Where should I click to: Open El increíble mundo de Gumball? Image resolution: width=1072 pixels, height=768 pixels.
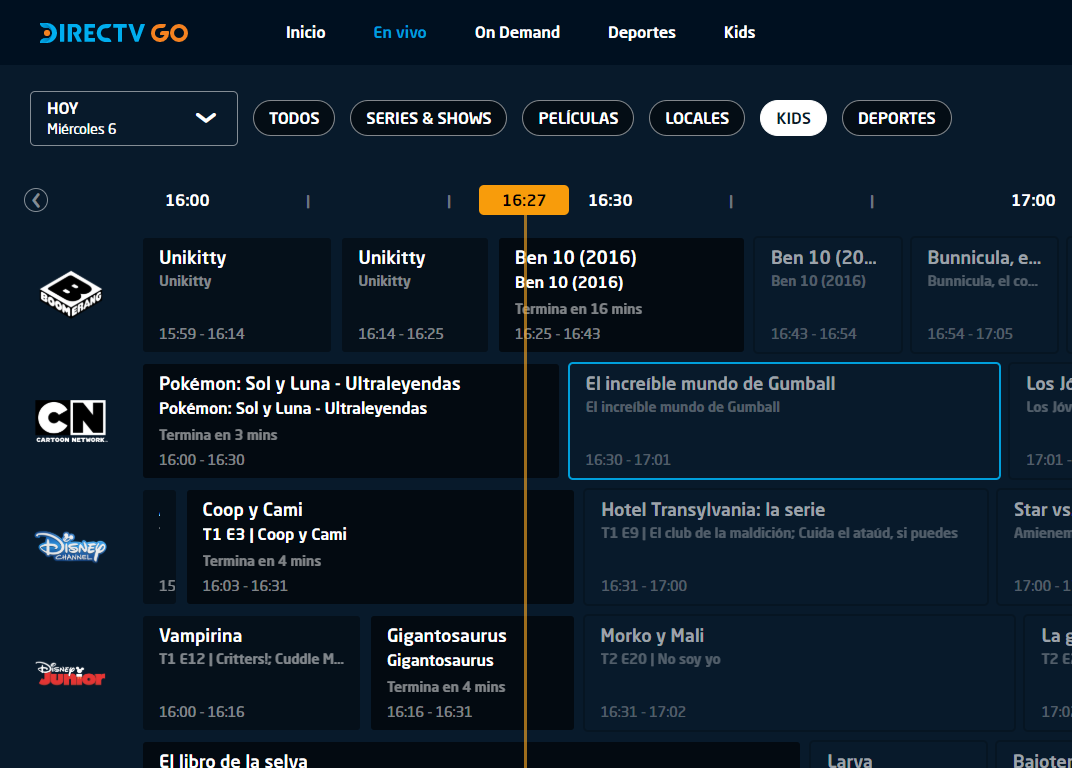coord(785,421)
